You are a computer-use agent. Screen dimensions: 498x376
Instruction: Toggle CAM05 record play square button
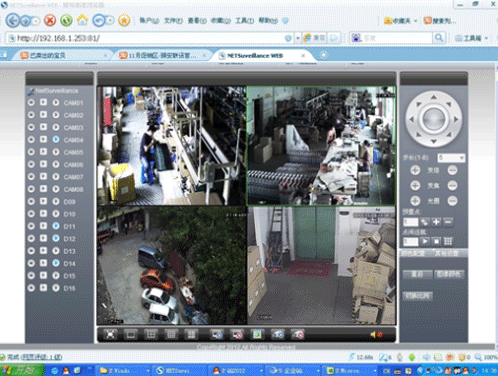coord(43,152)
